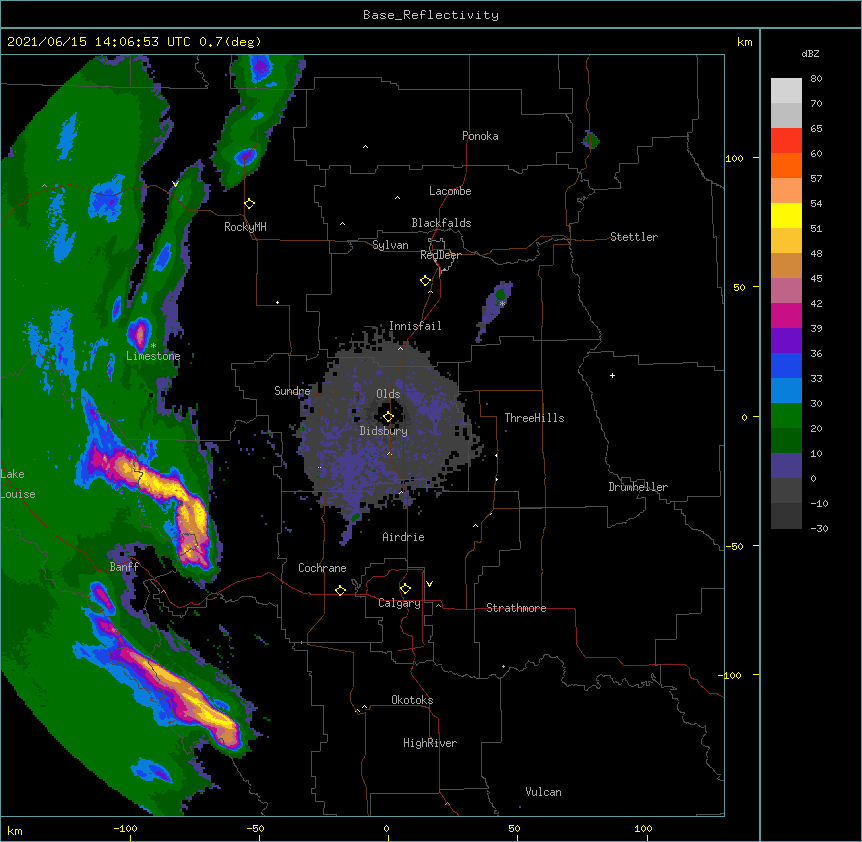Viewport: 862px width, 842px height.
Task: Click the -30 value in dBZ legend
Action: (819, 528)
